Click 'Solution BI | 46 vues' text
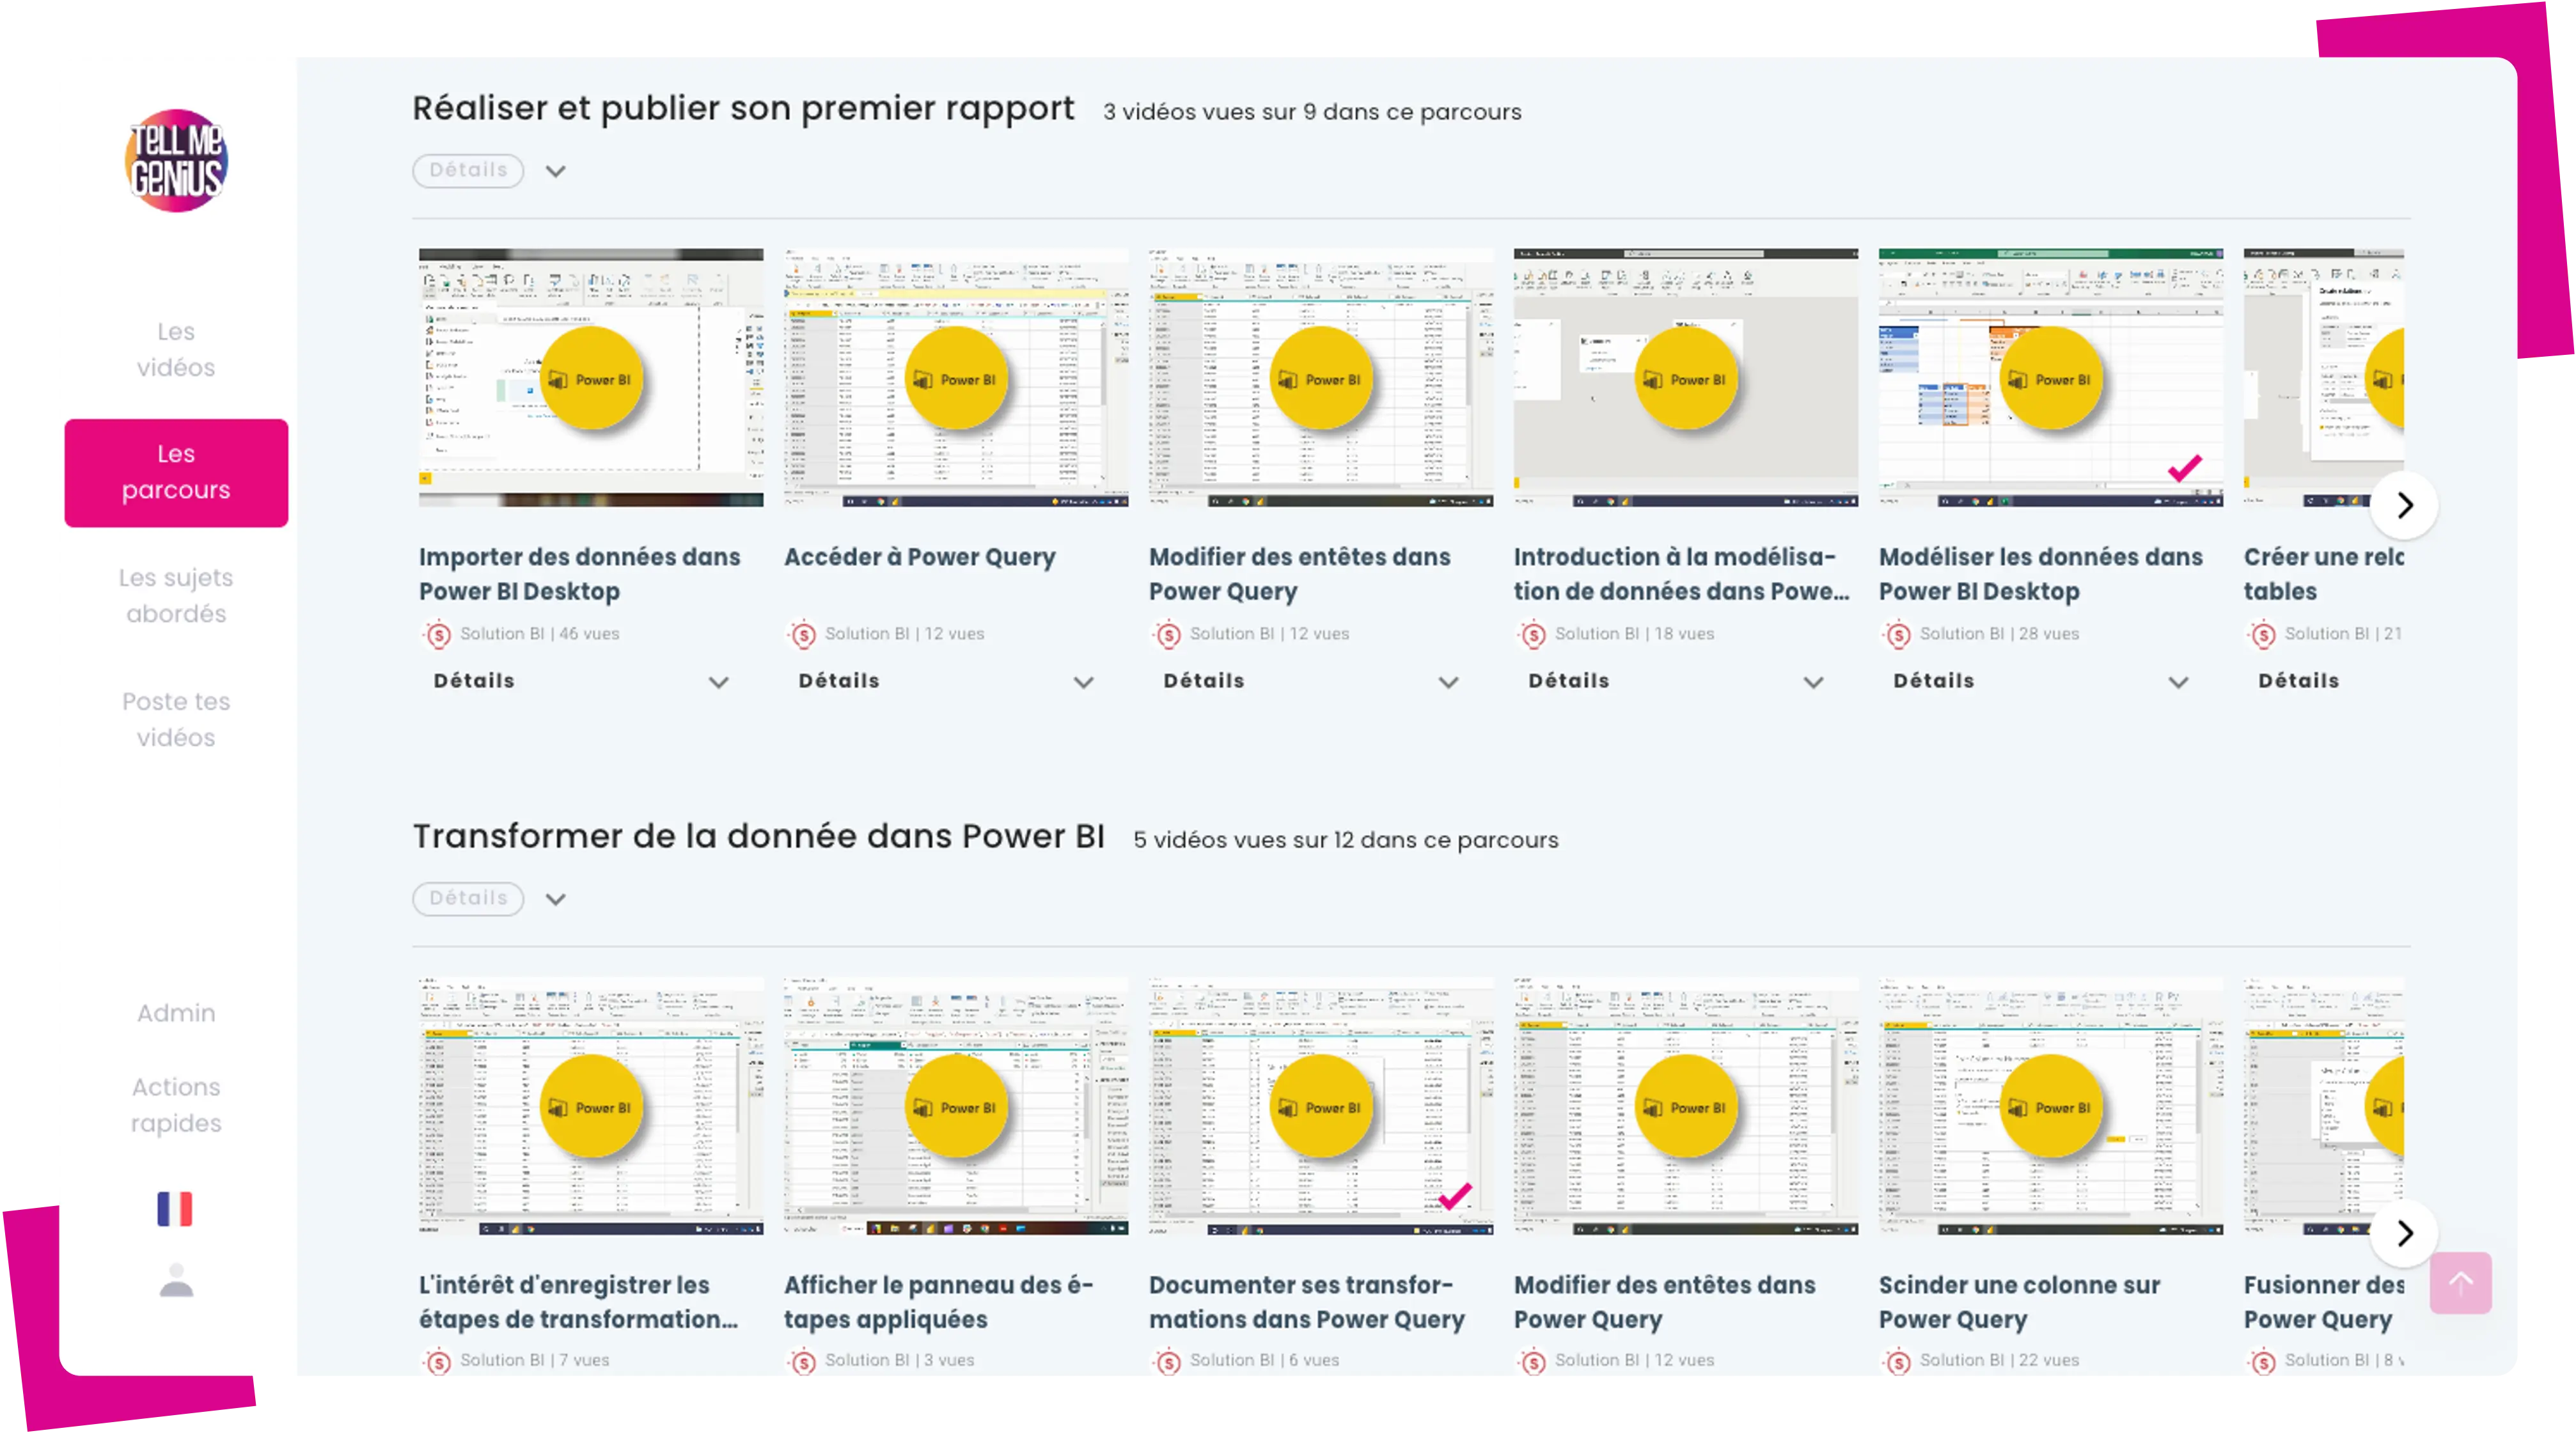This screenshot has height=1433, width=2576. point(539,634)
